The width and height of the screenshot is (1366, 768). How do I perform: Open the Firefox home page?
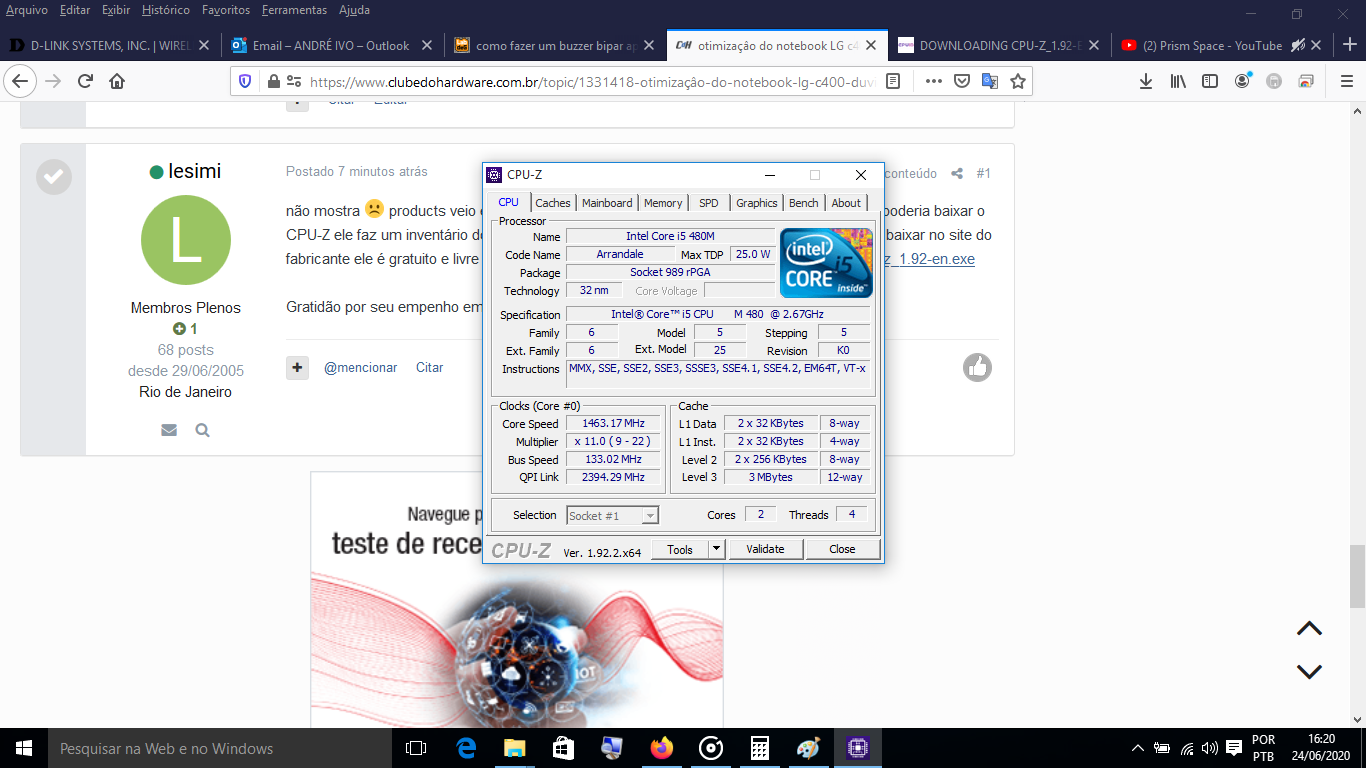117,81
